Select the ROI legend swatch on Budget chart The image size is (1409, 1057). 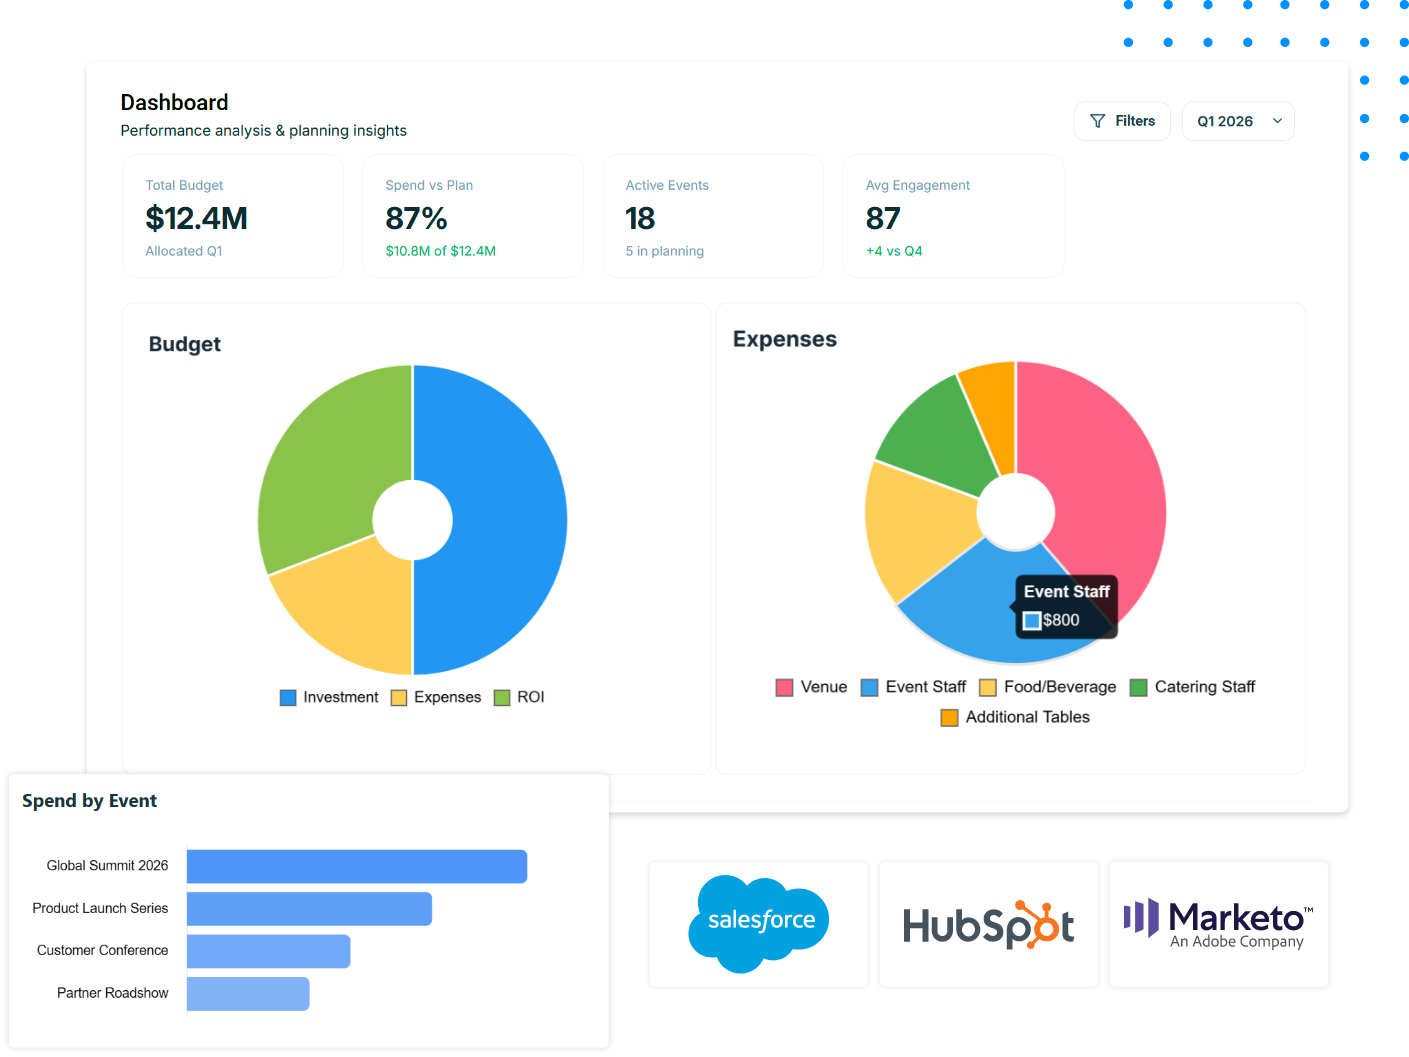tap(501, 697)
